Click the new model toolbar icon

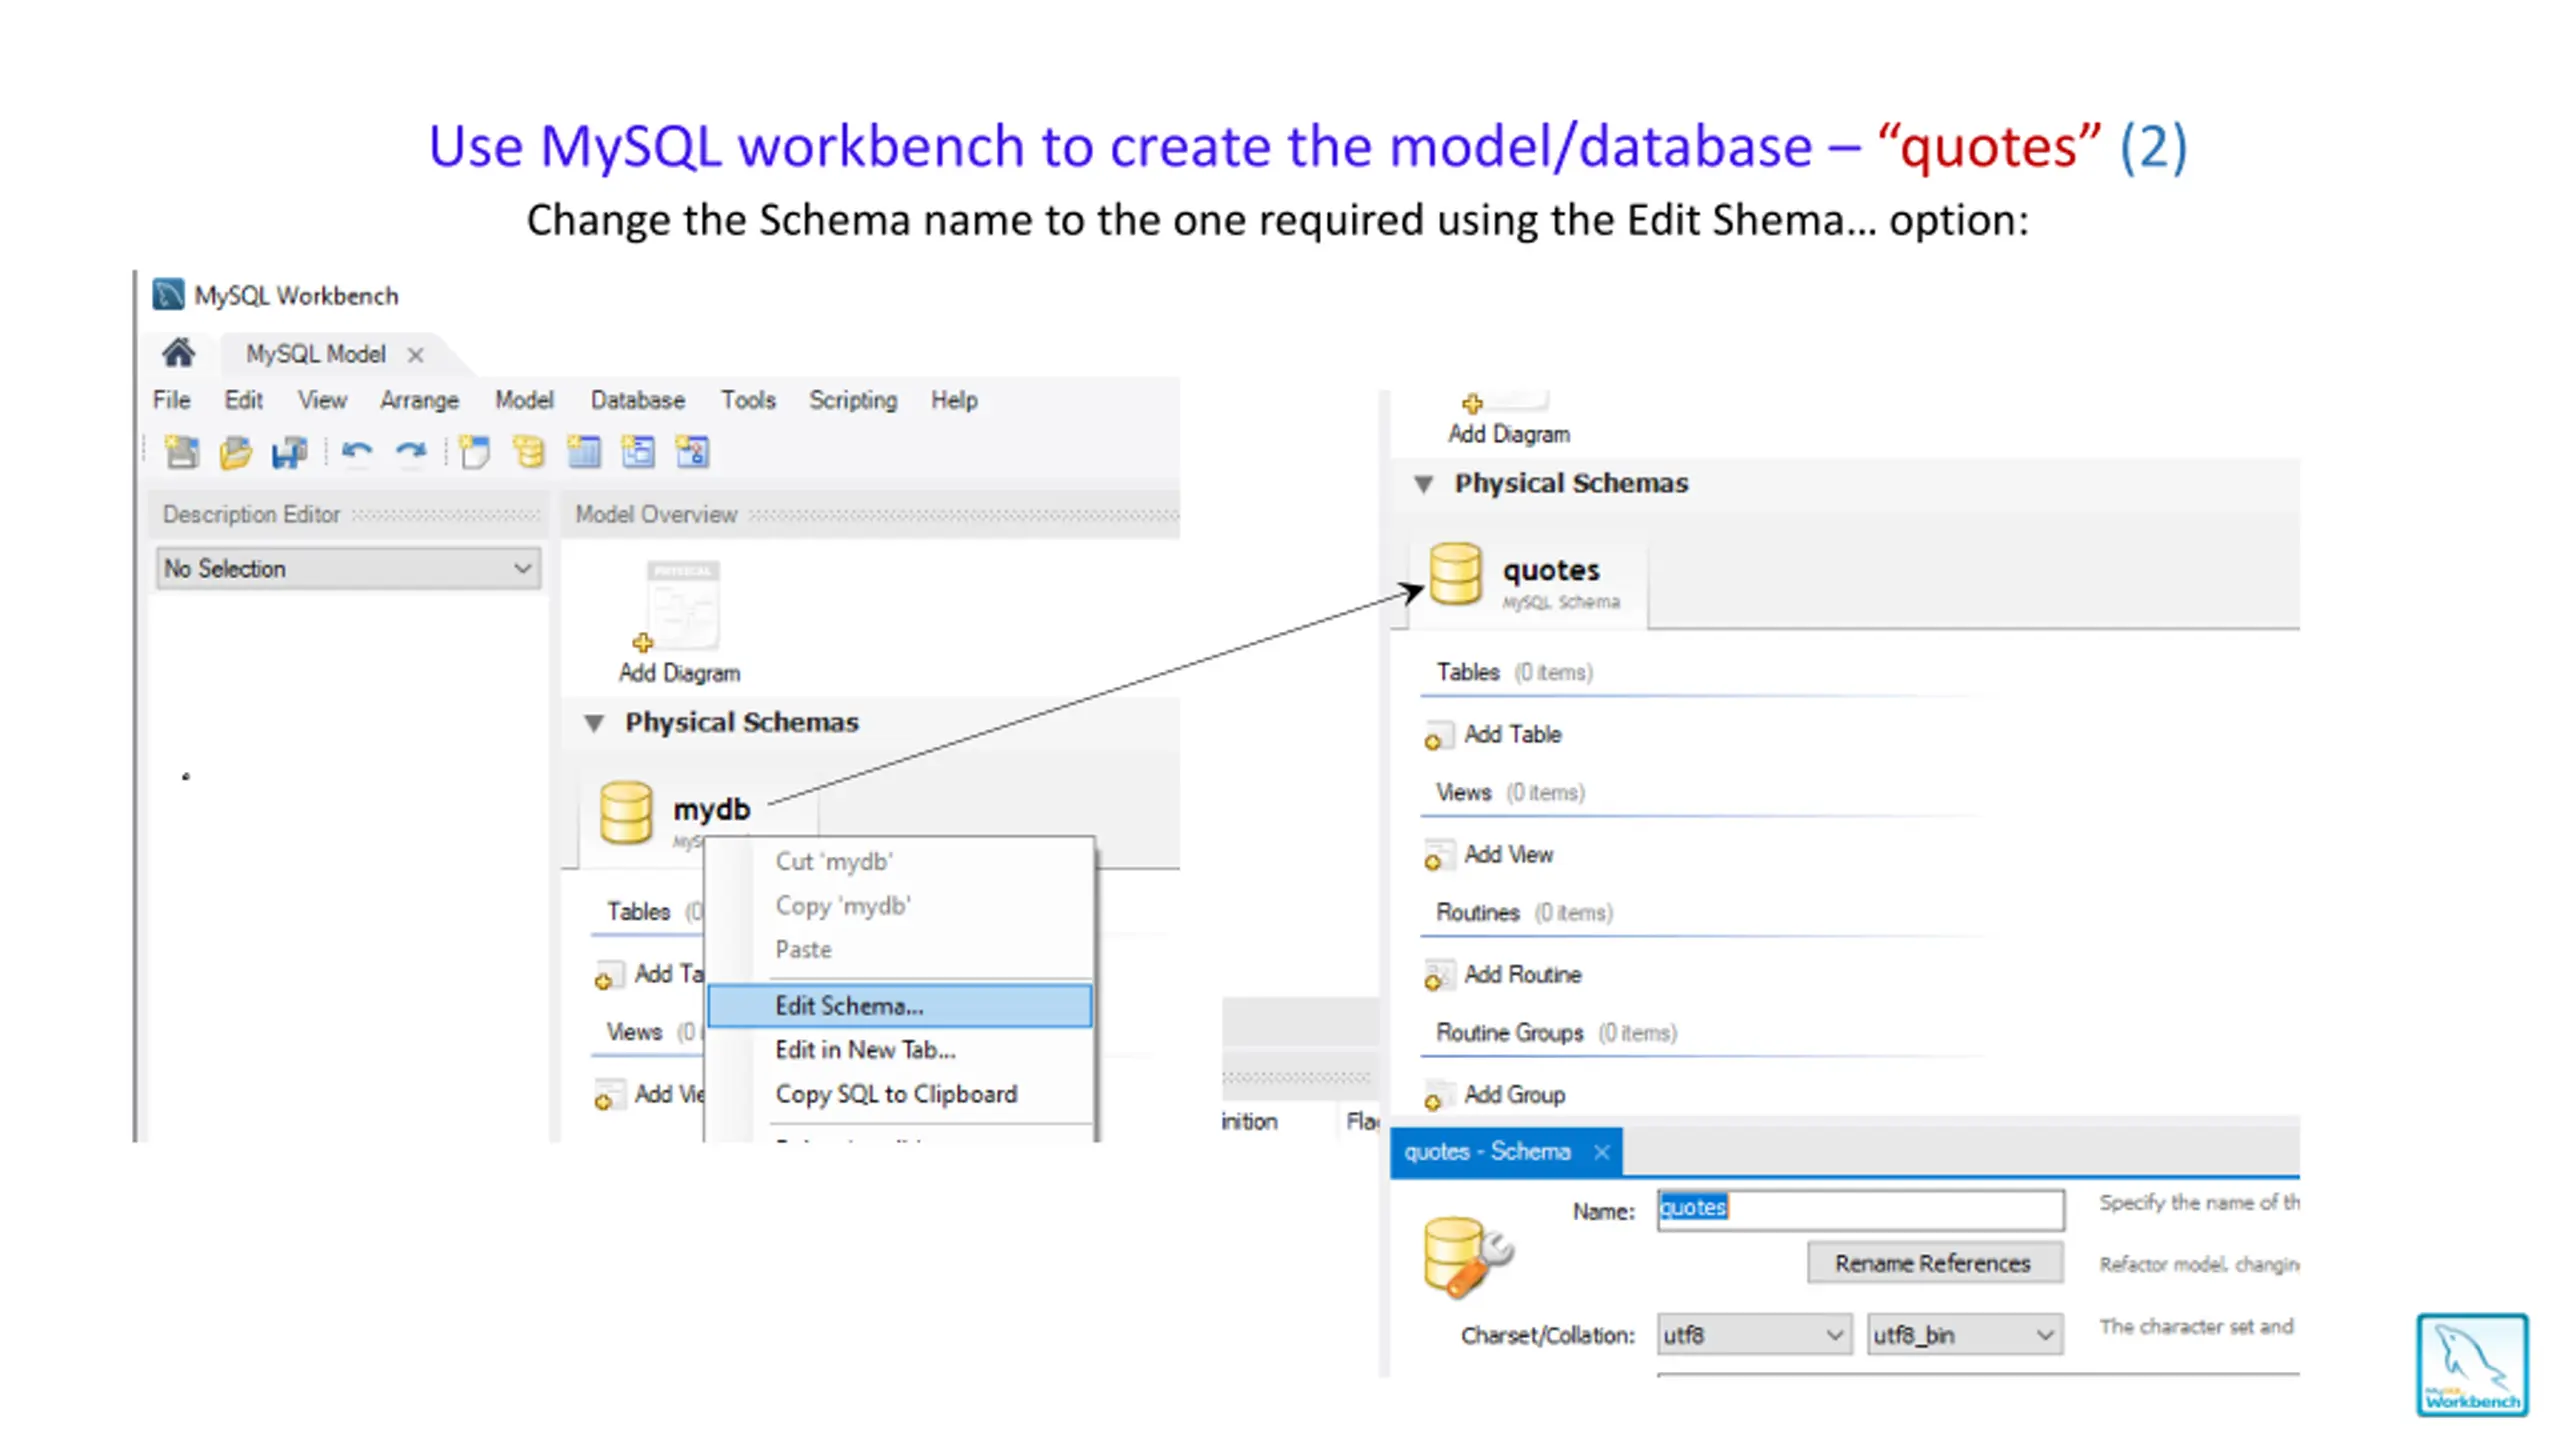181,453
